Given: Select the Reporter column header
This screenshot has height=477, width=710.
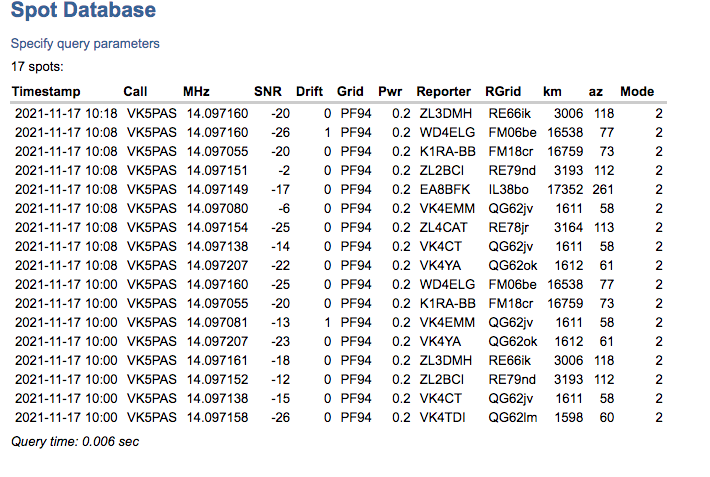Looking at the screenshot, I should click(x=443, y=91).
